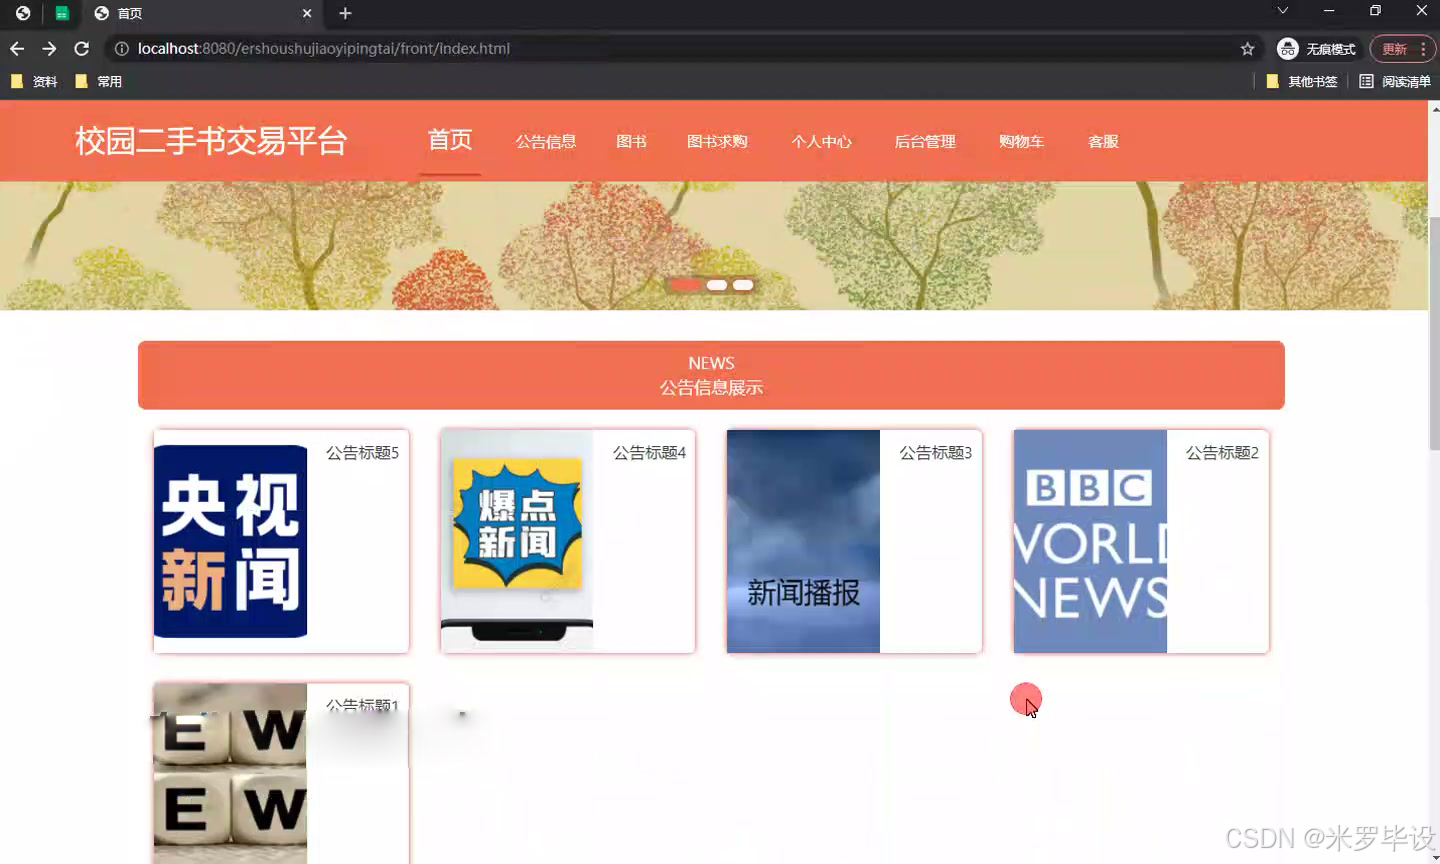Click the page vertical scrollbar thumb

[1434, 333]
